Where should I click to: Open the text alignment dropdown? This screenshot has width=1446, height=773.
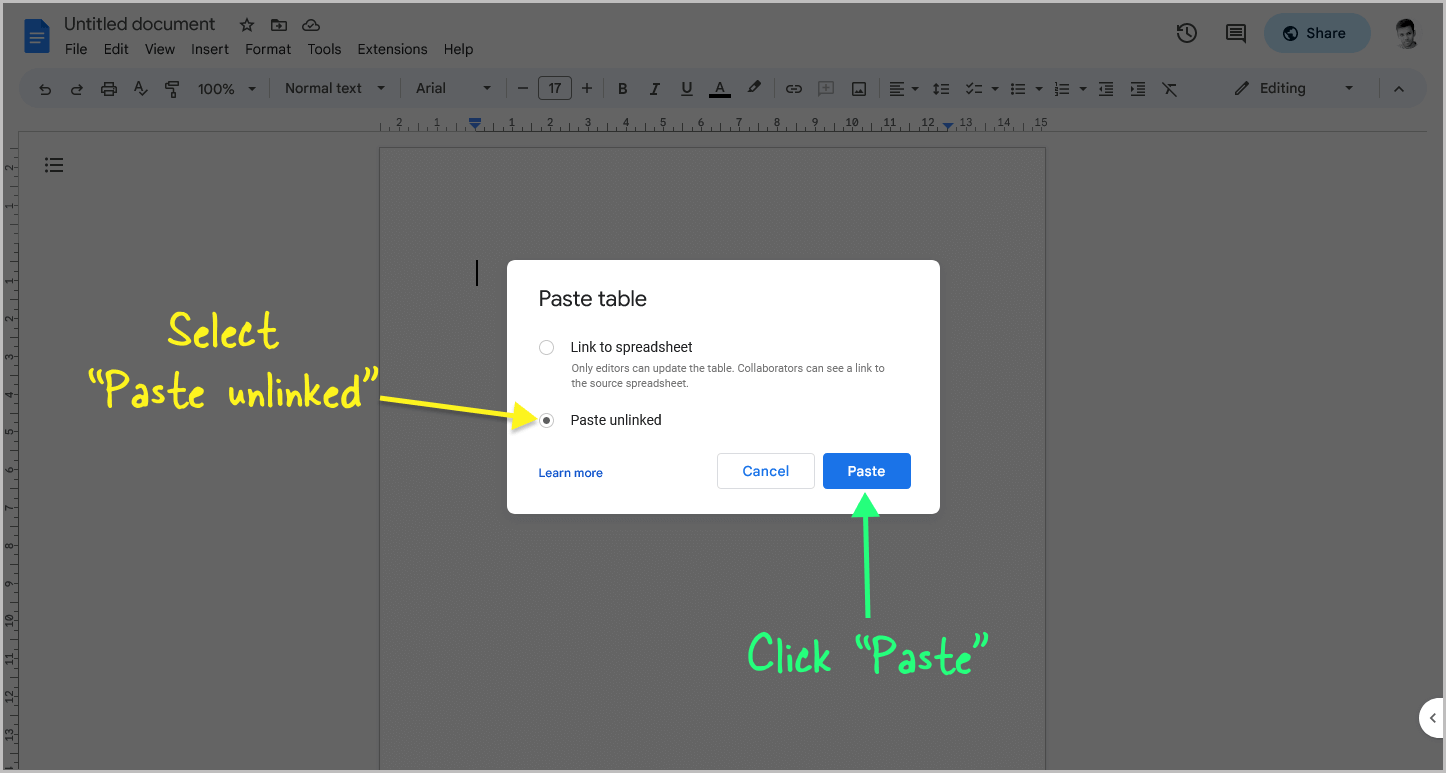pos(904,89)
